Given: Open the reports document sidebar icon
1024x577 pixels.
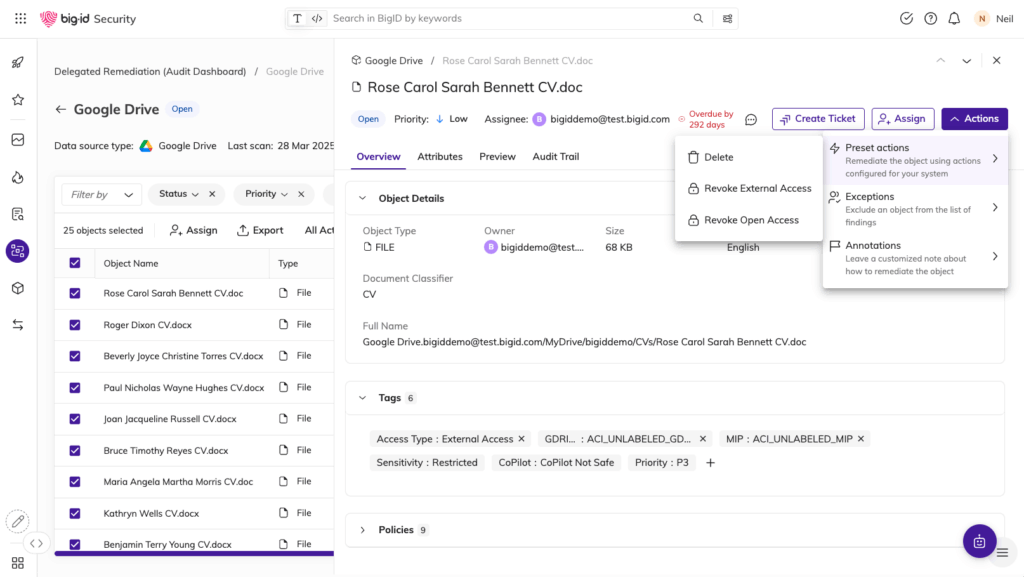Looking at the screenshot, I should coord(18,214).
